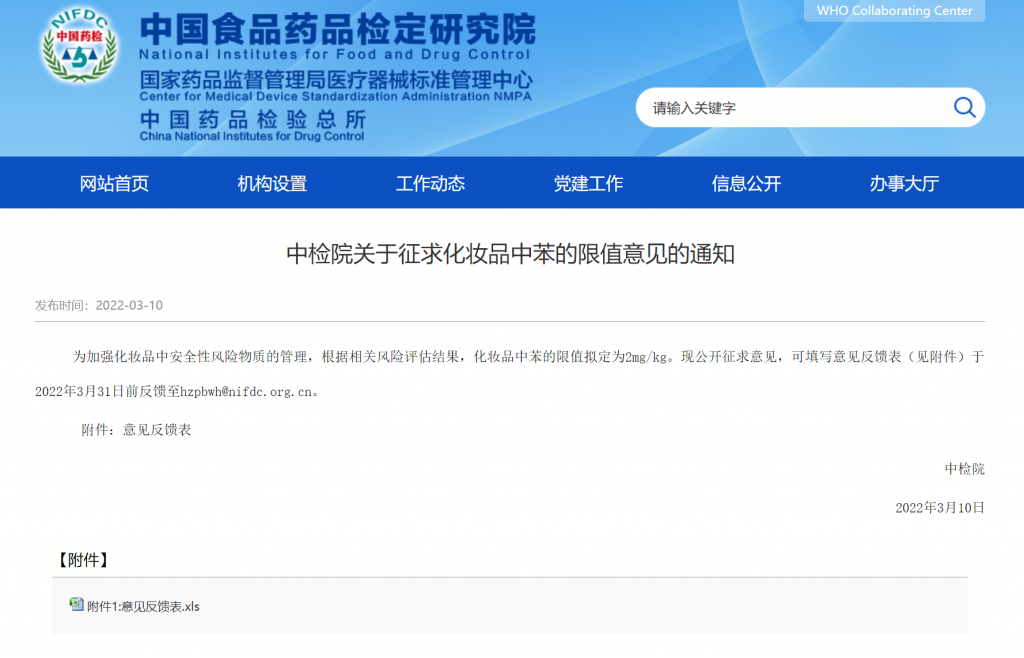Viewport: 1024px width, 658px height.
Task: Click the 发布时间: 2022-03-10 text
Action: (x=99, y=306)
